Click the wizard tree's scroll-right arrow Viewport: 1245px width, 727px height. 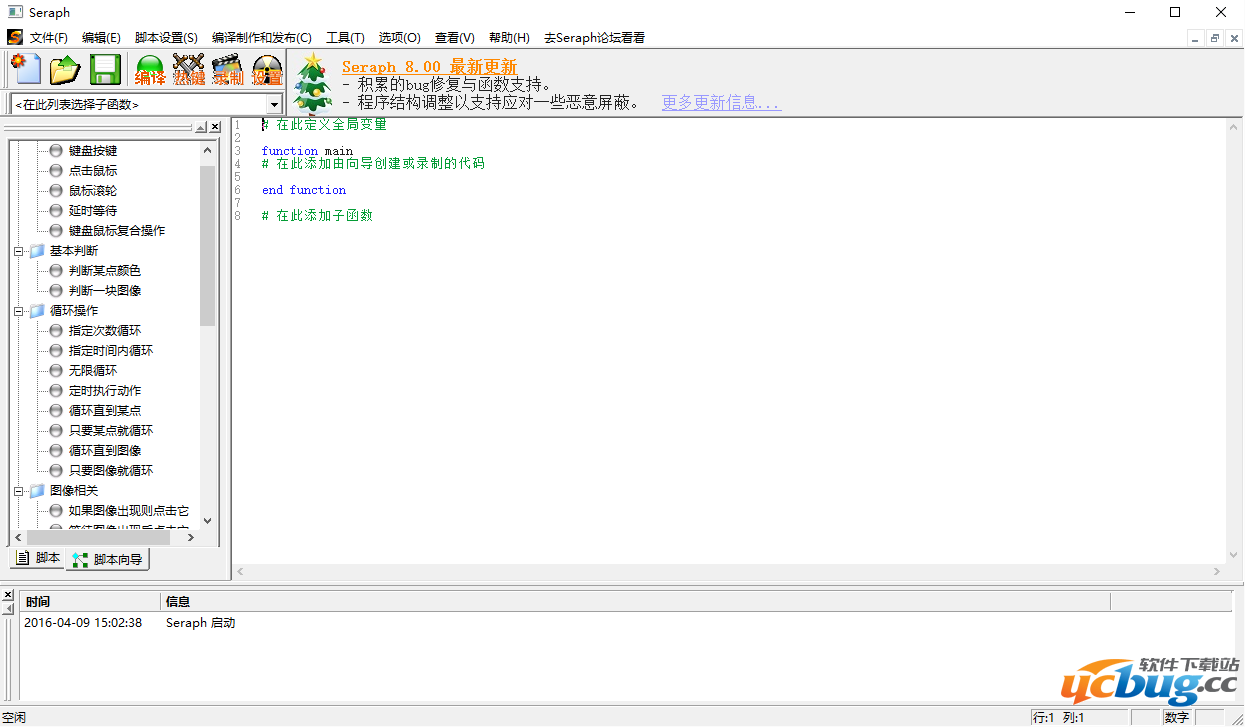[192, 537]
